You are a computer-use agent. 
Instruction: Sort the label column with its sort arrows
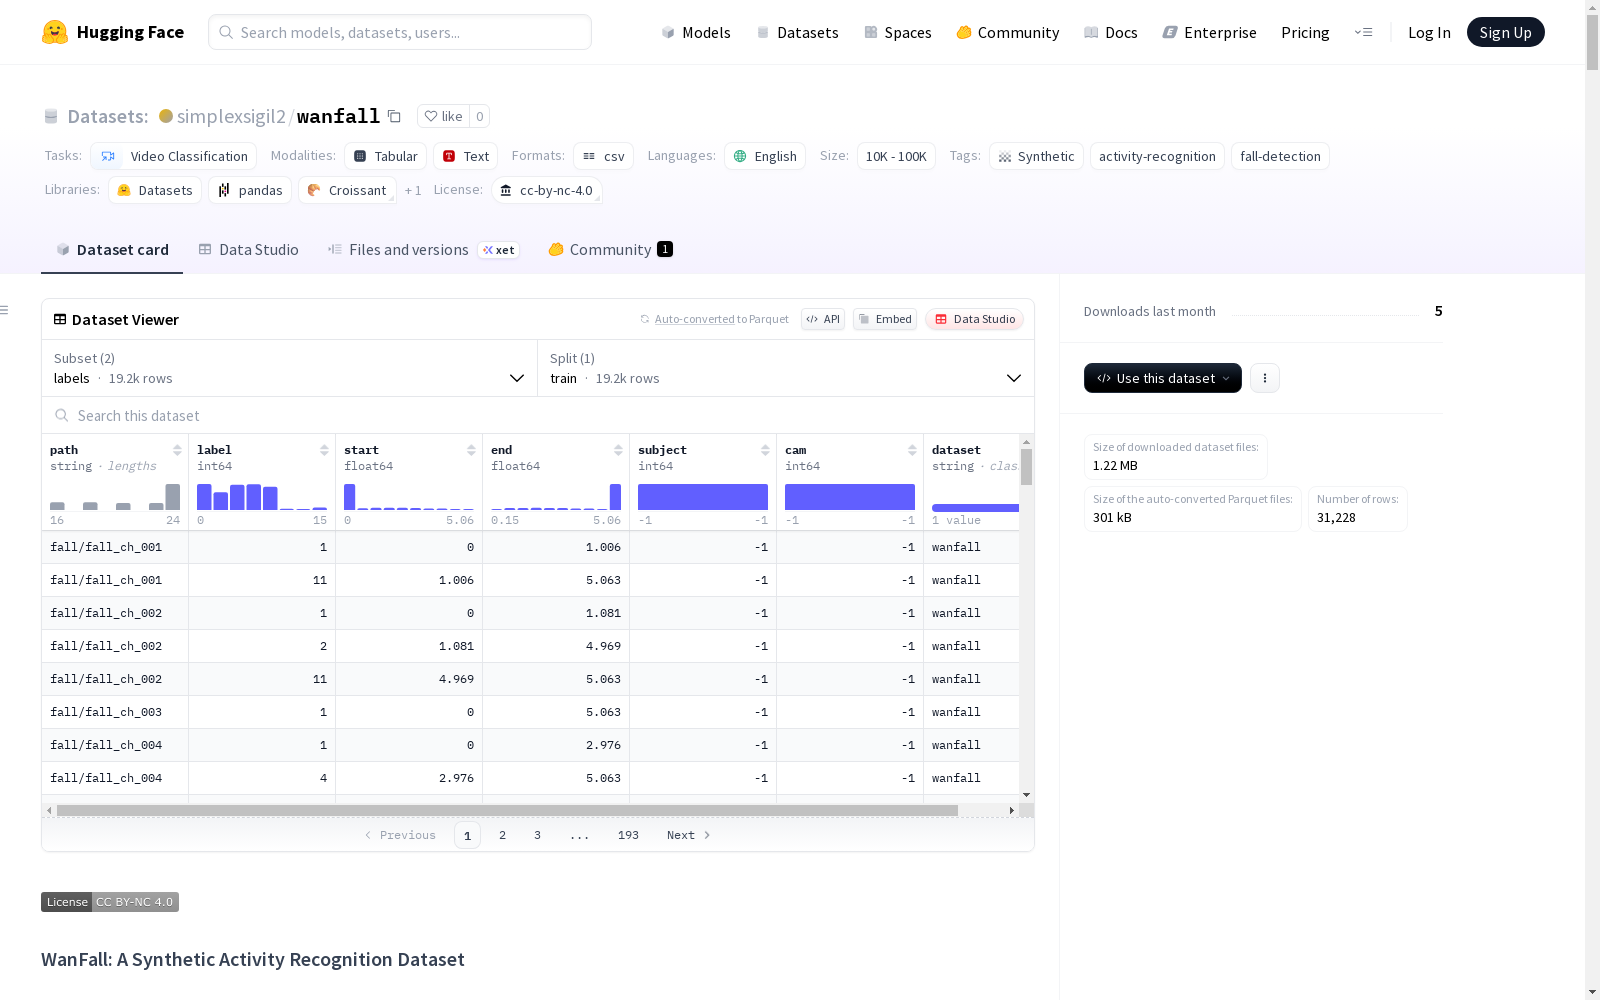pos(324,450)
